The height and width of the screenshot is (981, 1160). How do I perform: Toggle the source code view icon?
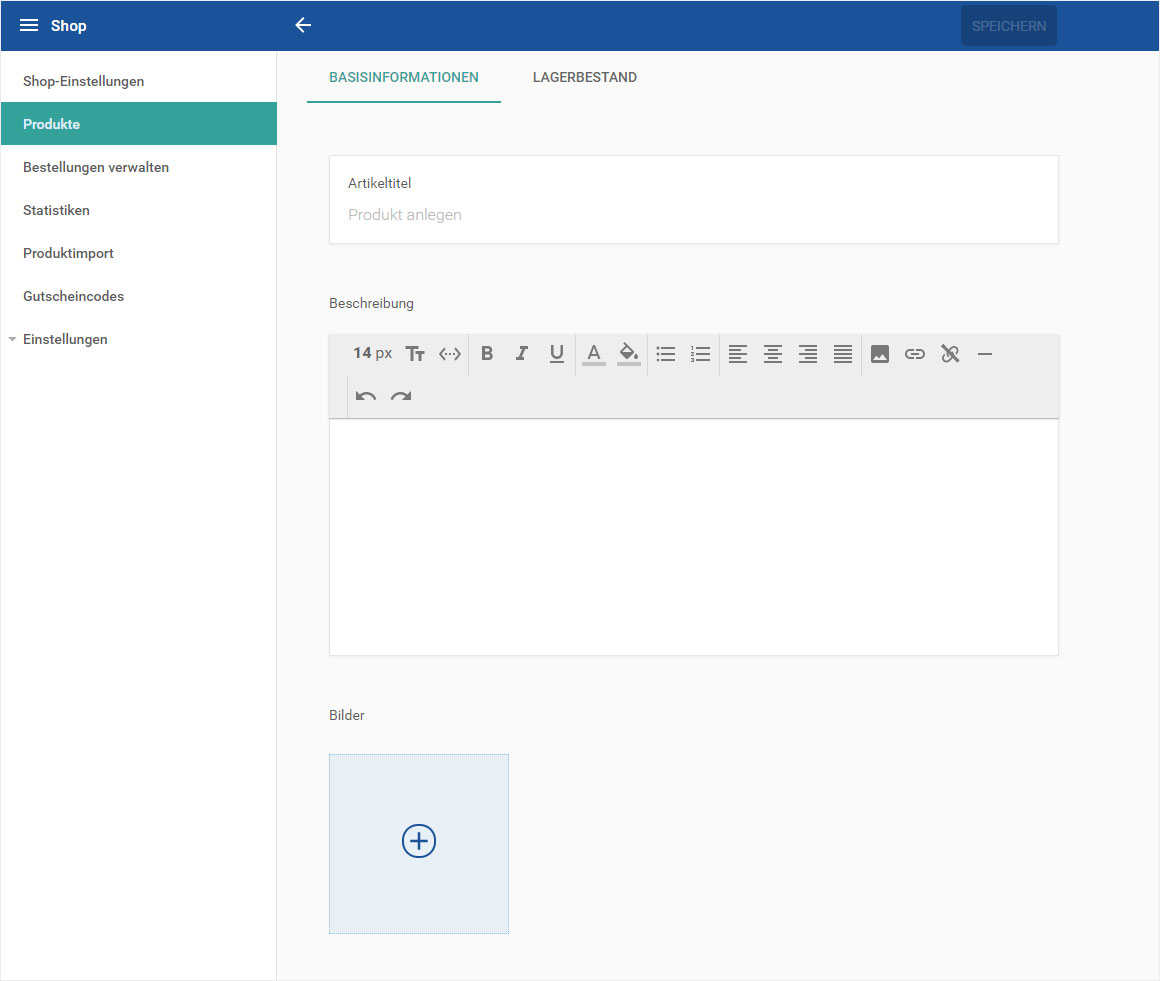click(450, 354)
